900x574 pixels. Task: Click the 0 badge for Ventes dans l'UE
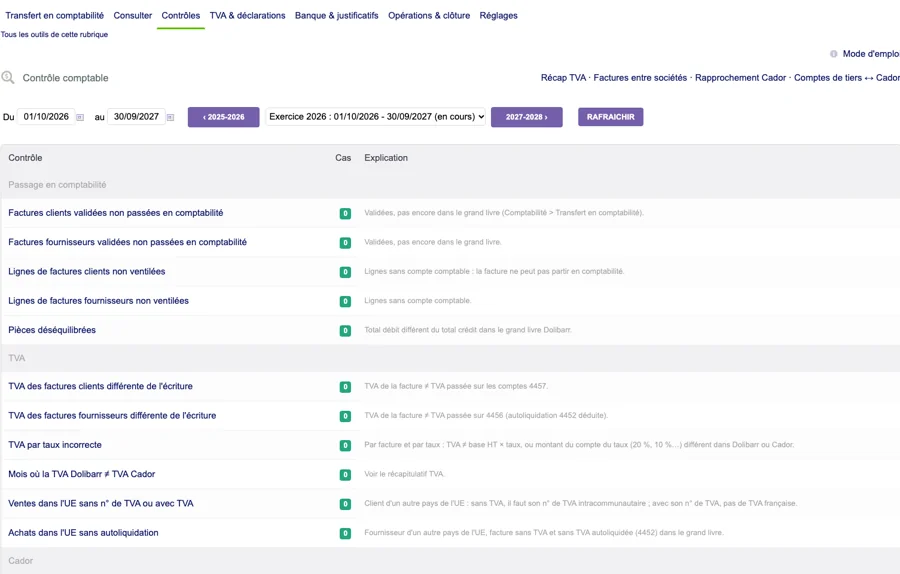point(345,504)
